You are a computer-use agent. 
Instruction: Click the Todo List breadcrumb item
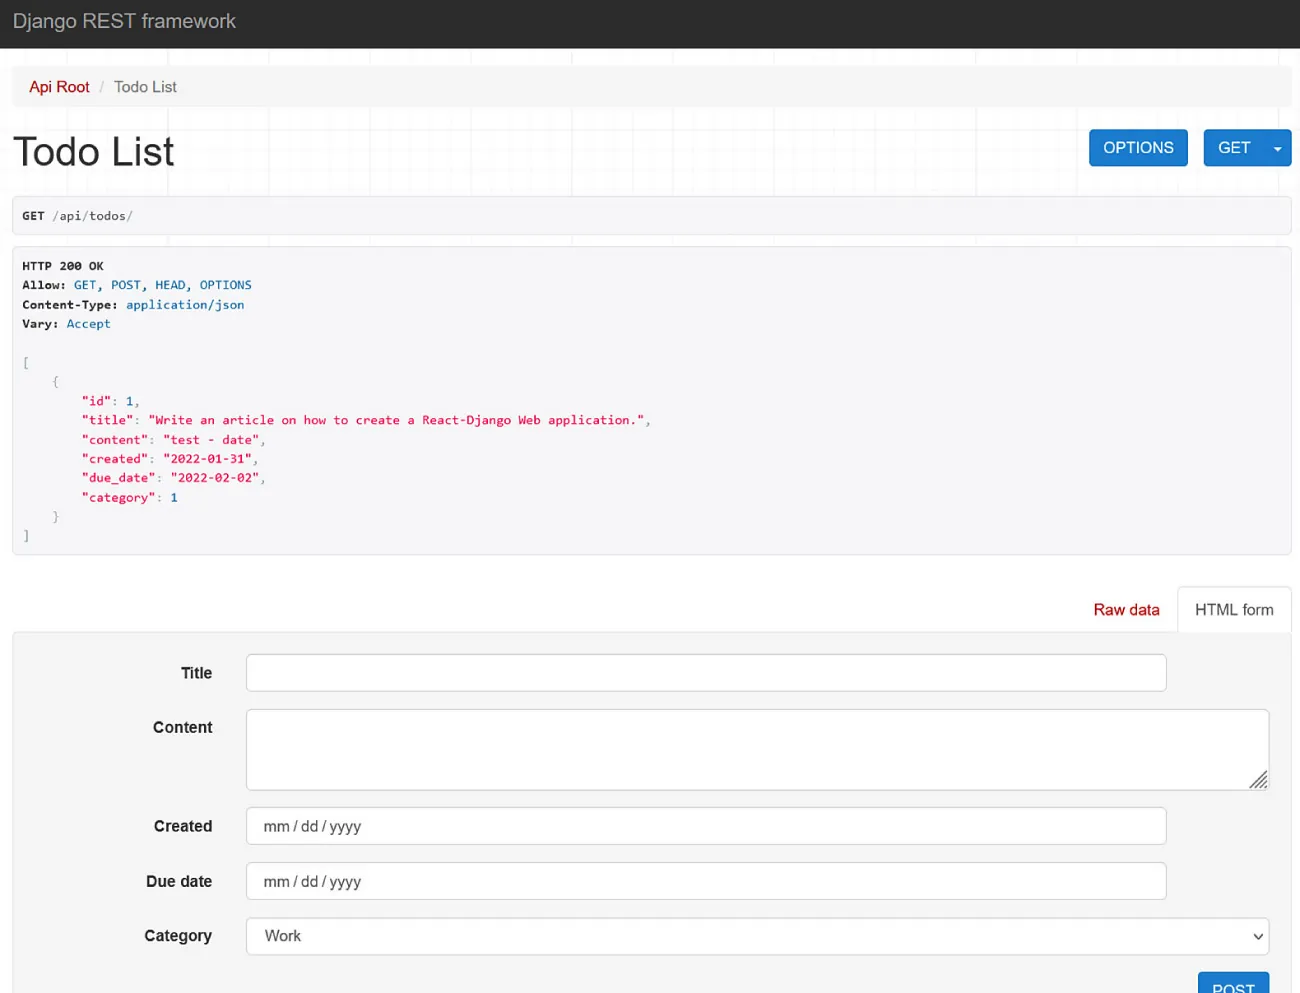tap(145, 87)
